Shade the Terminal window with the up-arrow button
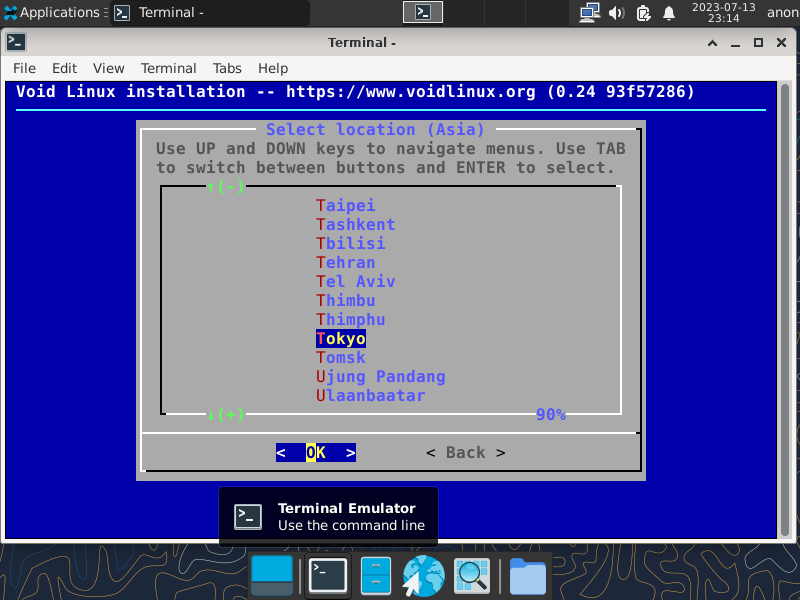This screenshot has width=800, height=600. 712,43
